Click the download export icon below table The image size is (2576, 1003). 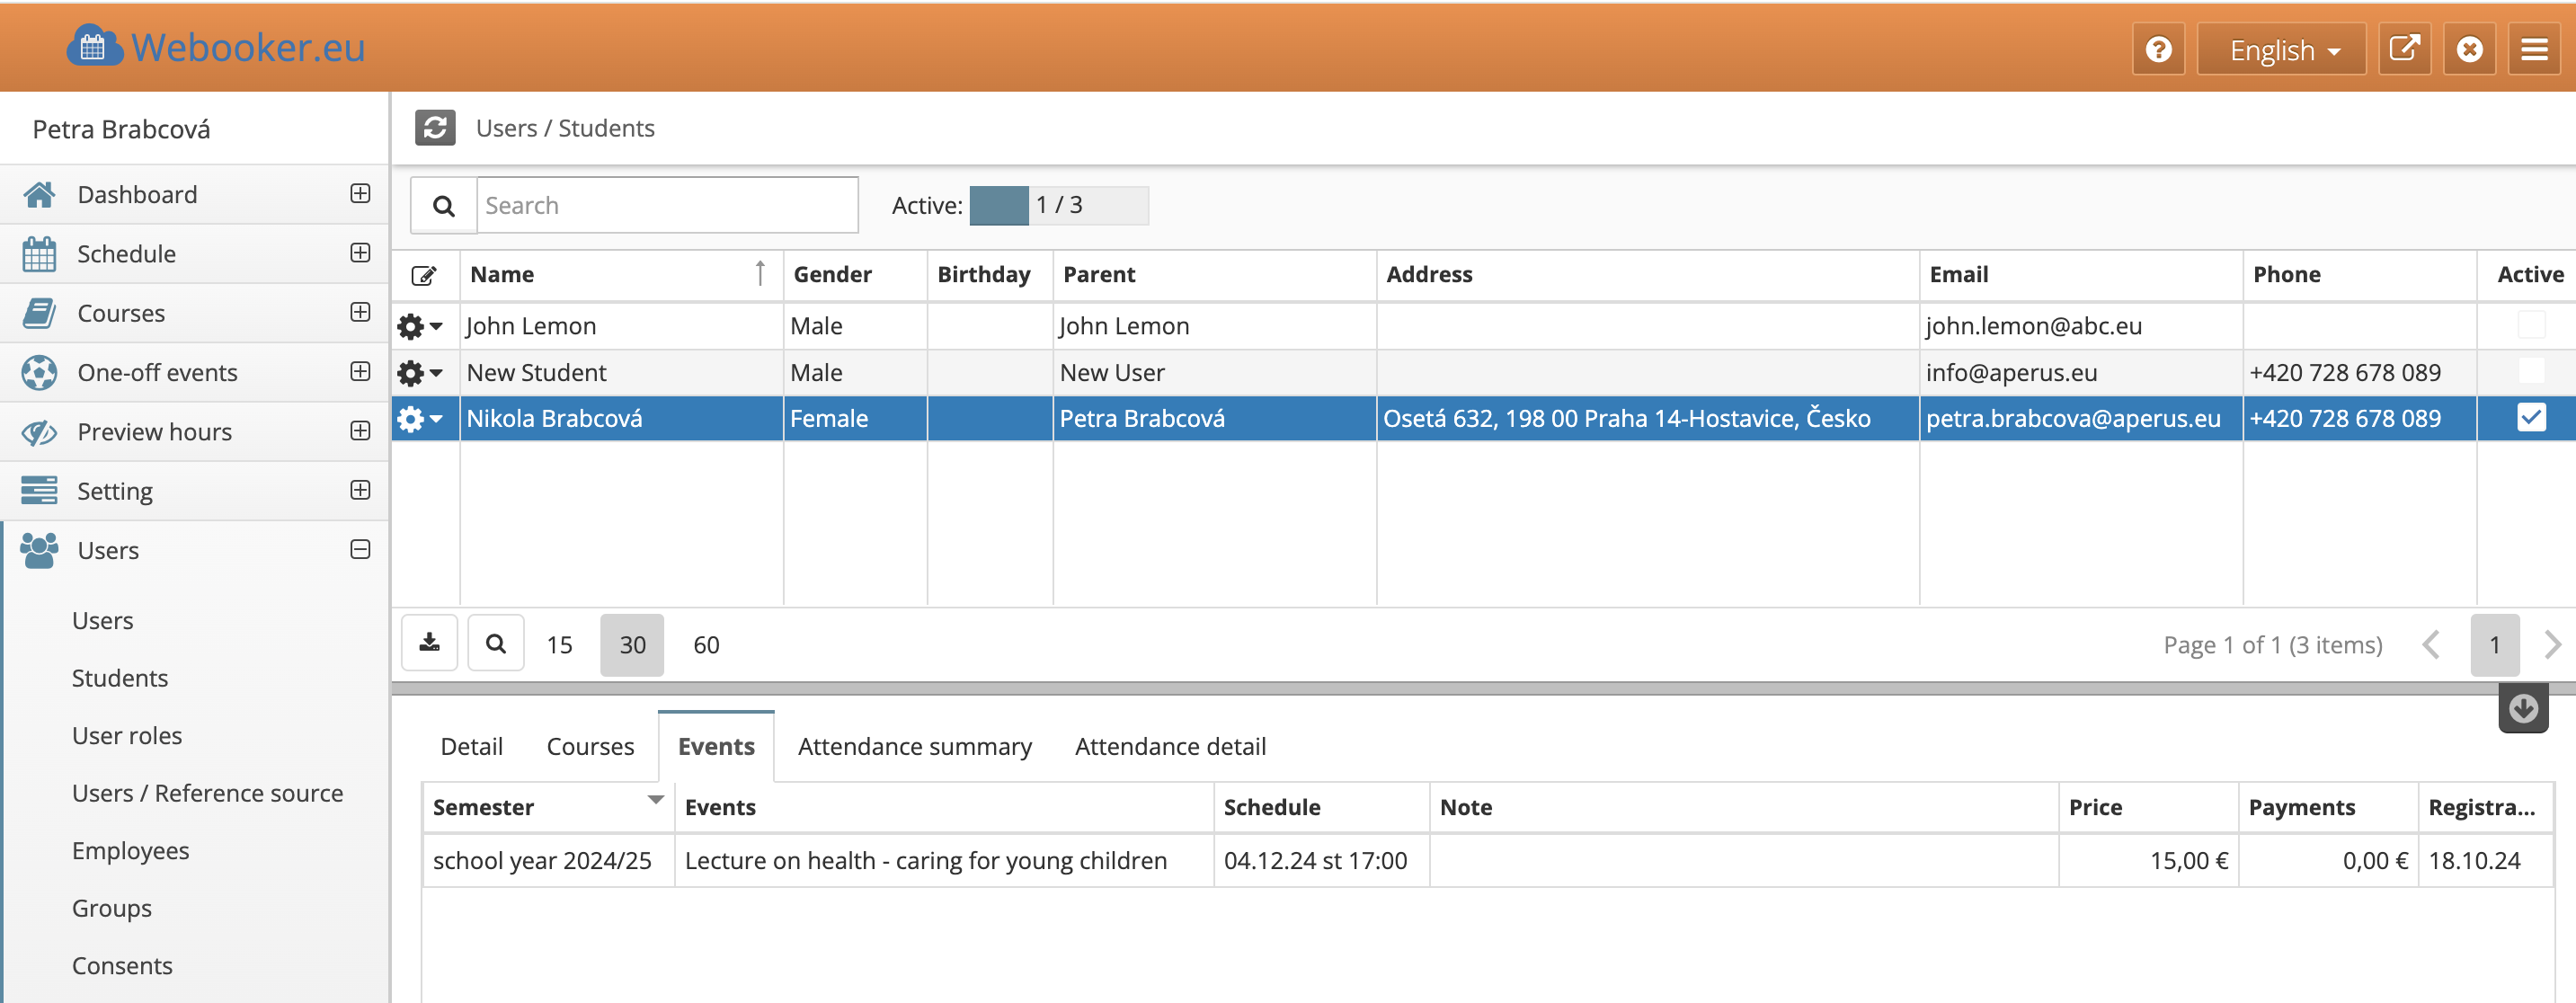click(430, 643)
